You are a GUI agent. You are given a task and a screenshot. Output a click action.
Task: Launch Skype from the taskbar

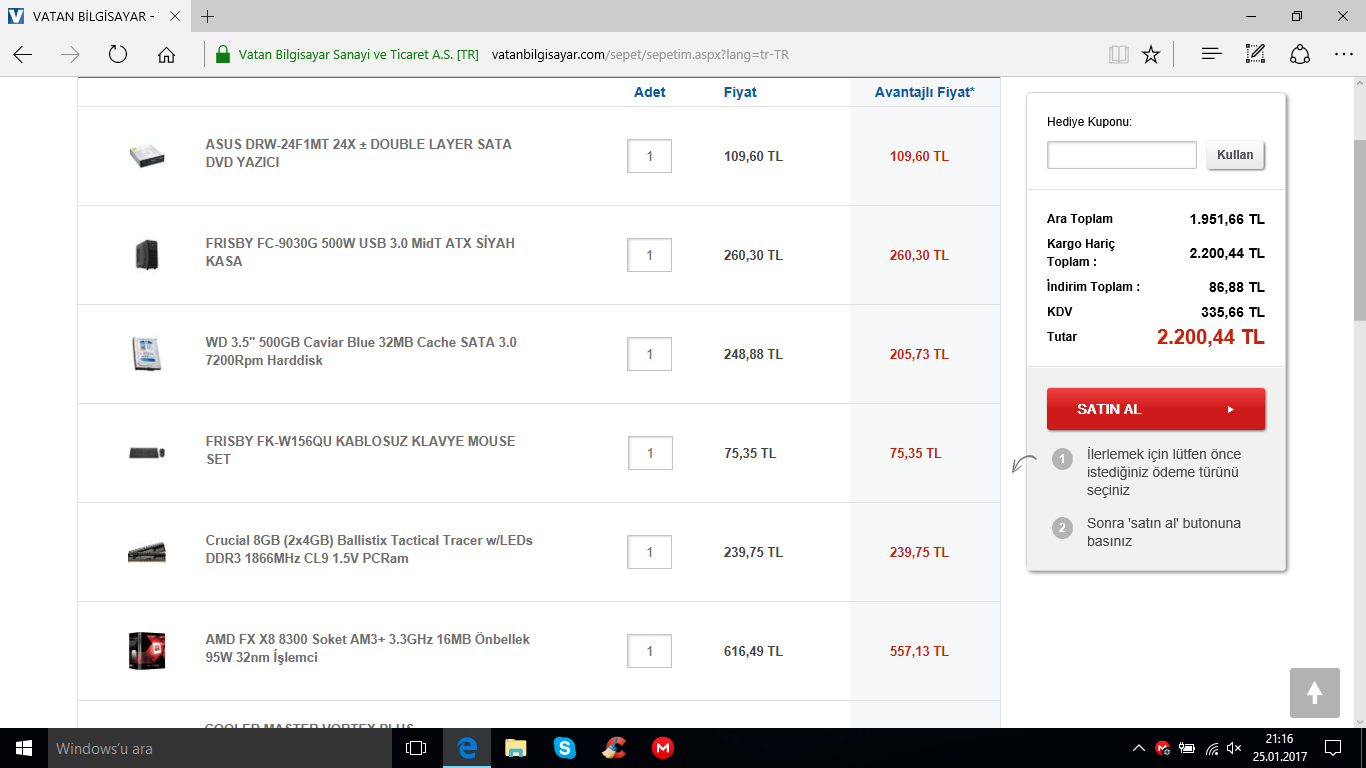click(x=564, y=748)
